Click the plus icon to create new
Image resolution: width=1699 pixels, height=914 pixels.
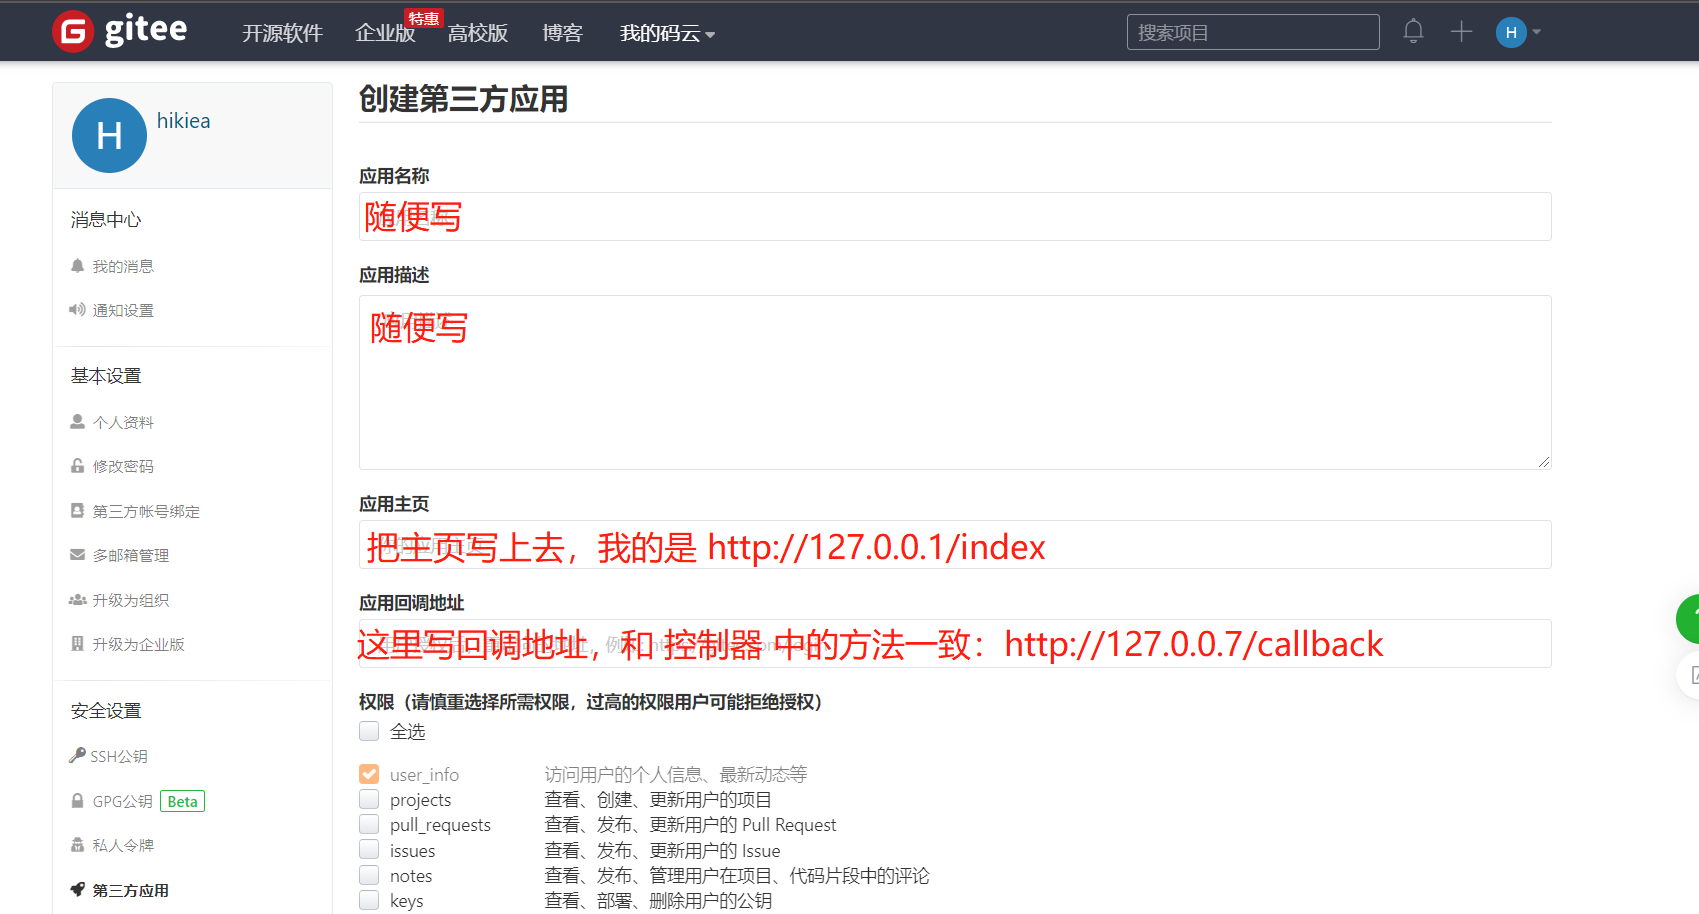pos(1460,31)
